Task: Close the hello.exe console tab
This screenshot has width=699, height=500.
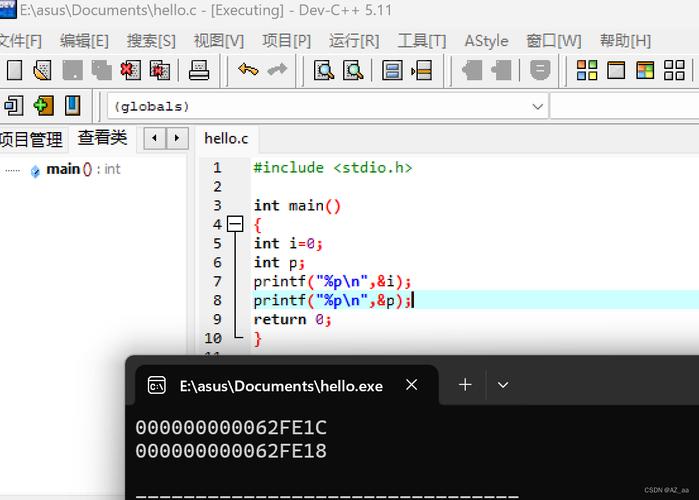Action: pyautogui.click(x=411, y=385)
